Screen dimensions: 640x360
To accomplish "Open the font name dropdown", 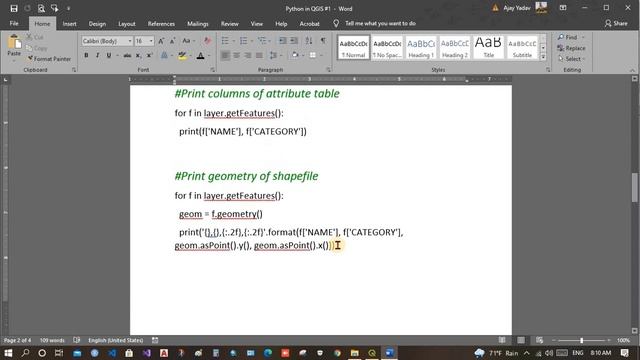I will [x=130, y=41].
